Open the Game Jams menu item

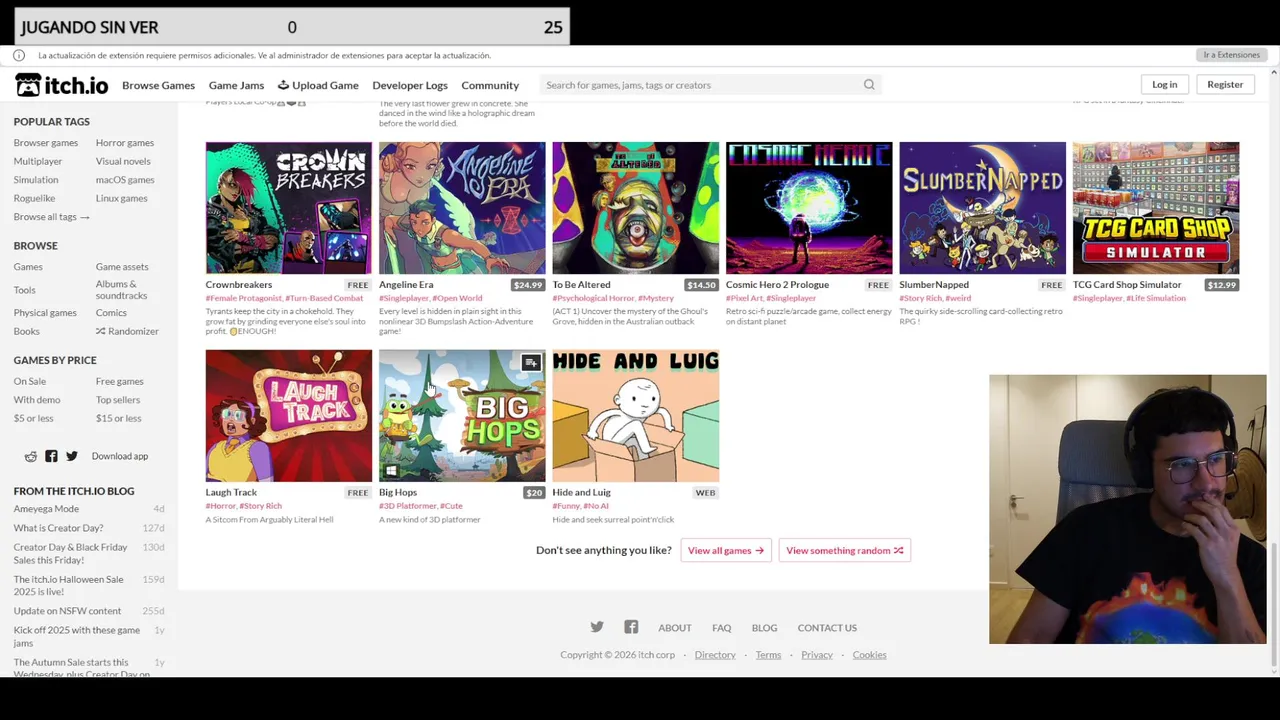(236, 85)
